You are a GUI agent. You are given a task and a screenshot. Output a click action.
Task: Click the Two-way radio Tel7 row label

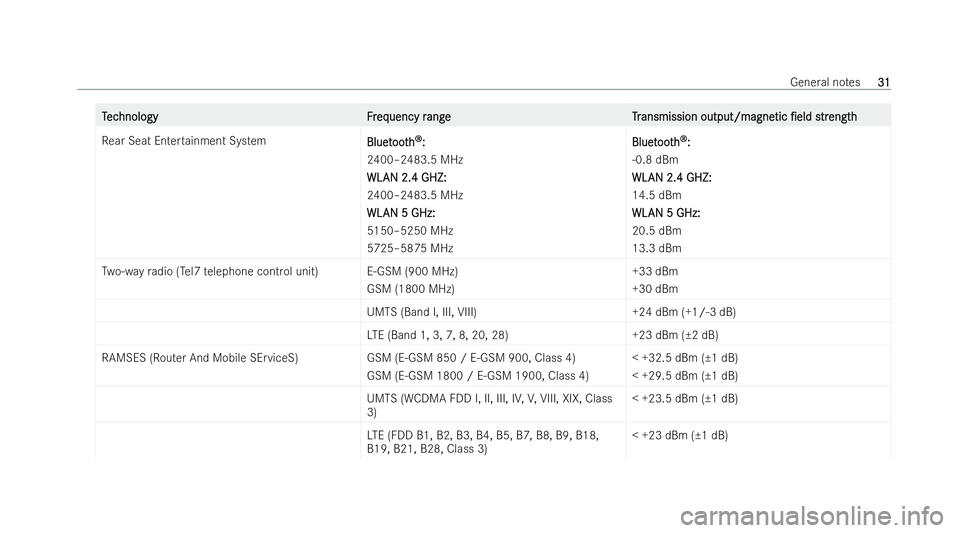click(x=210, y=271)
